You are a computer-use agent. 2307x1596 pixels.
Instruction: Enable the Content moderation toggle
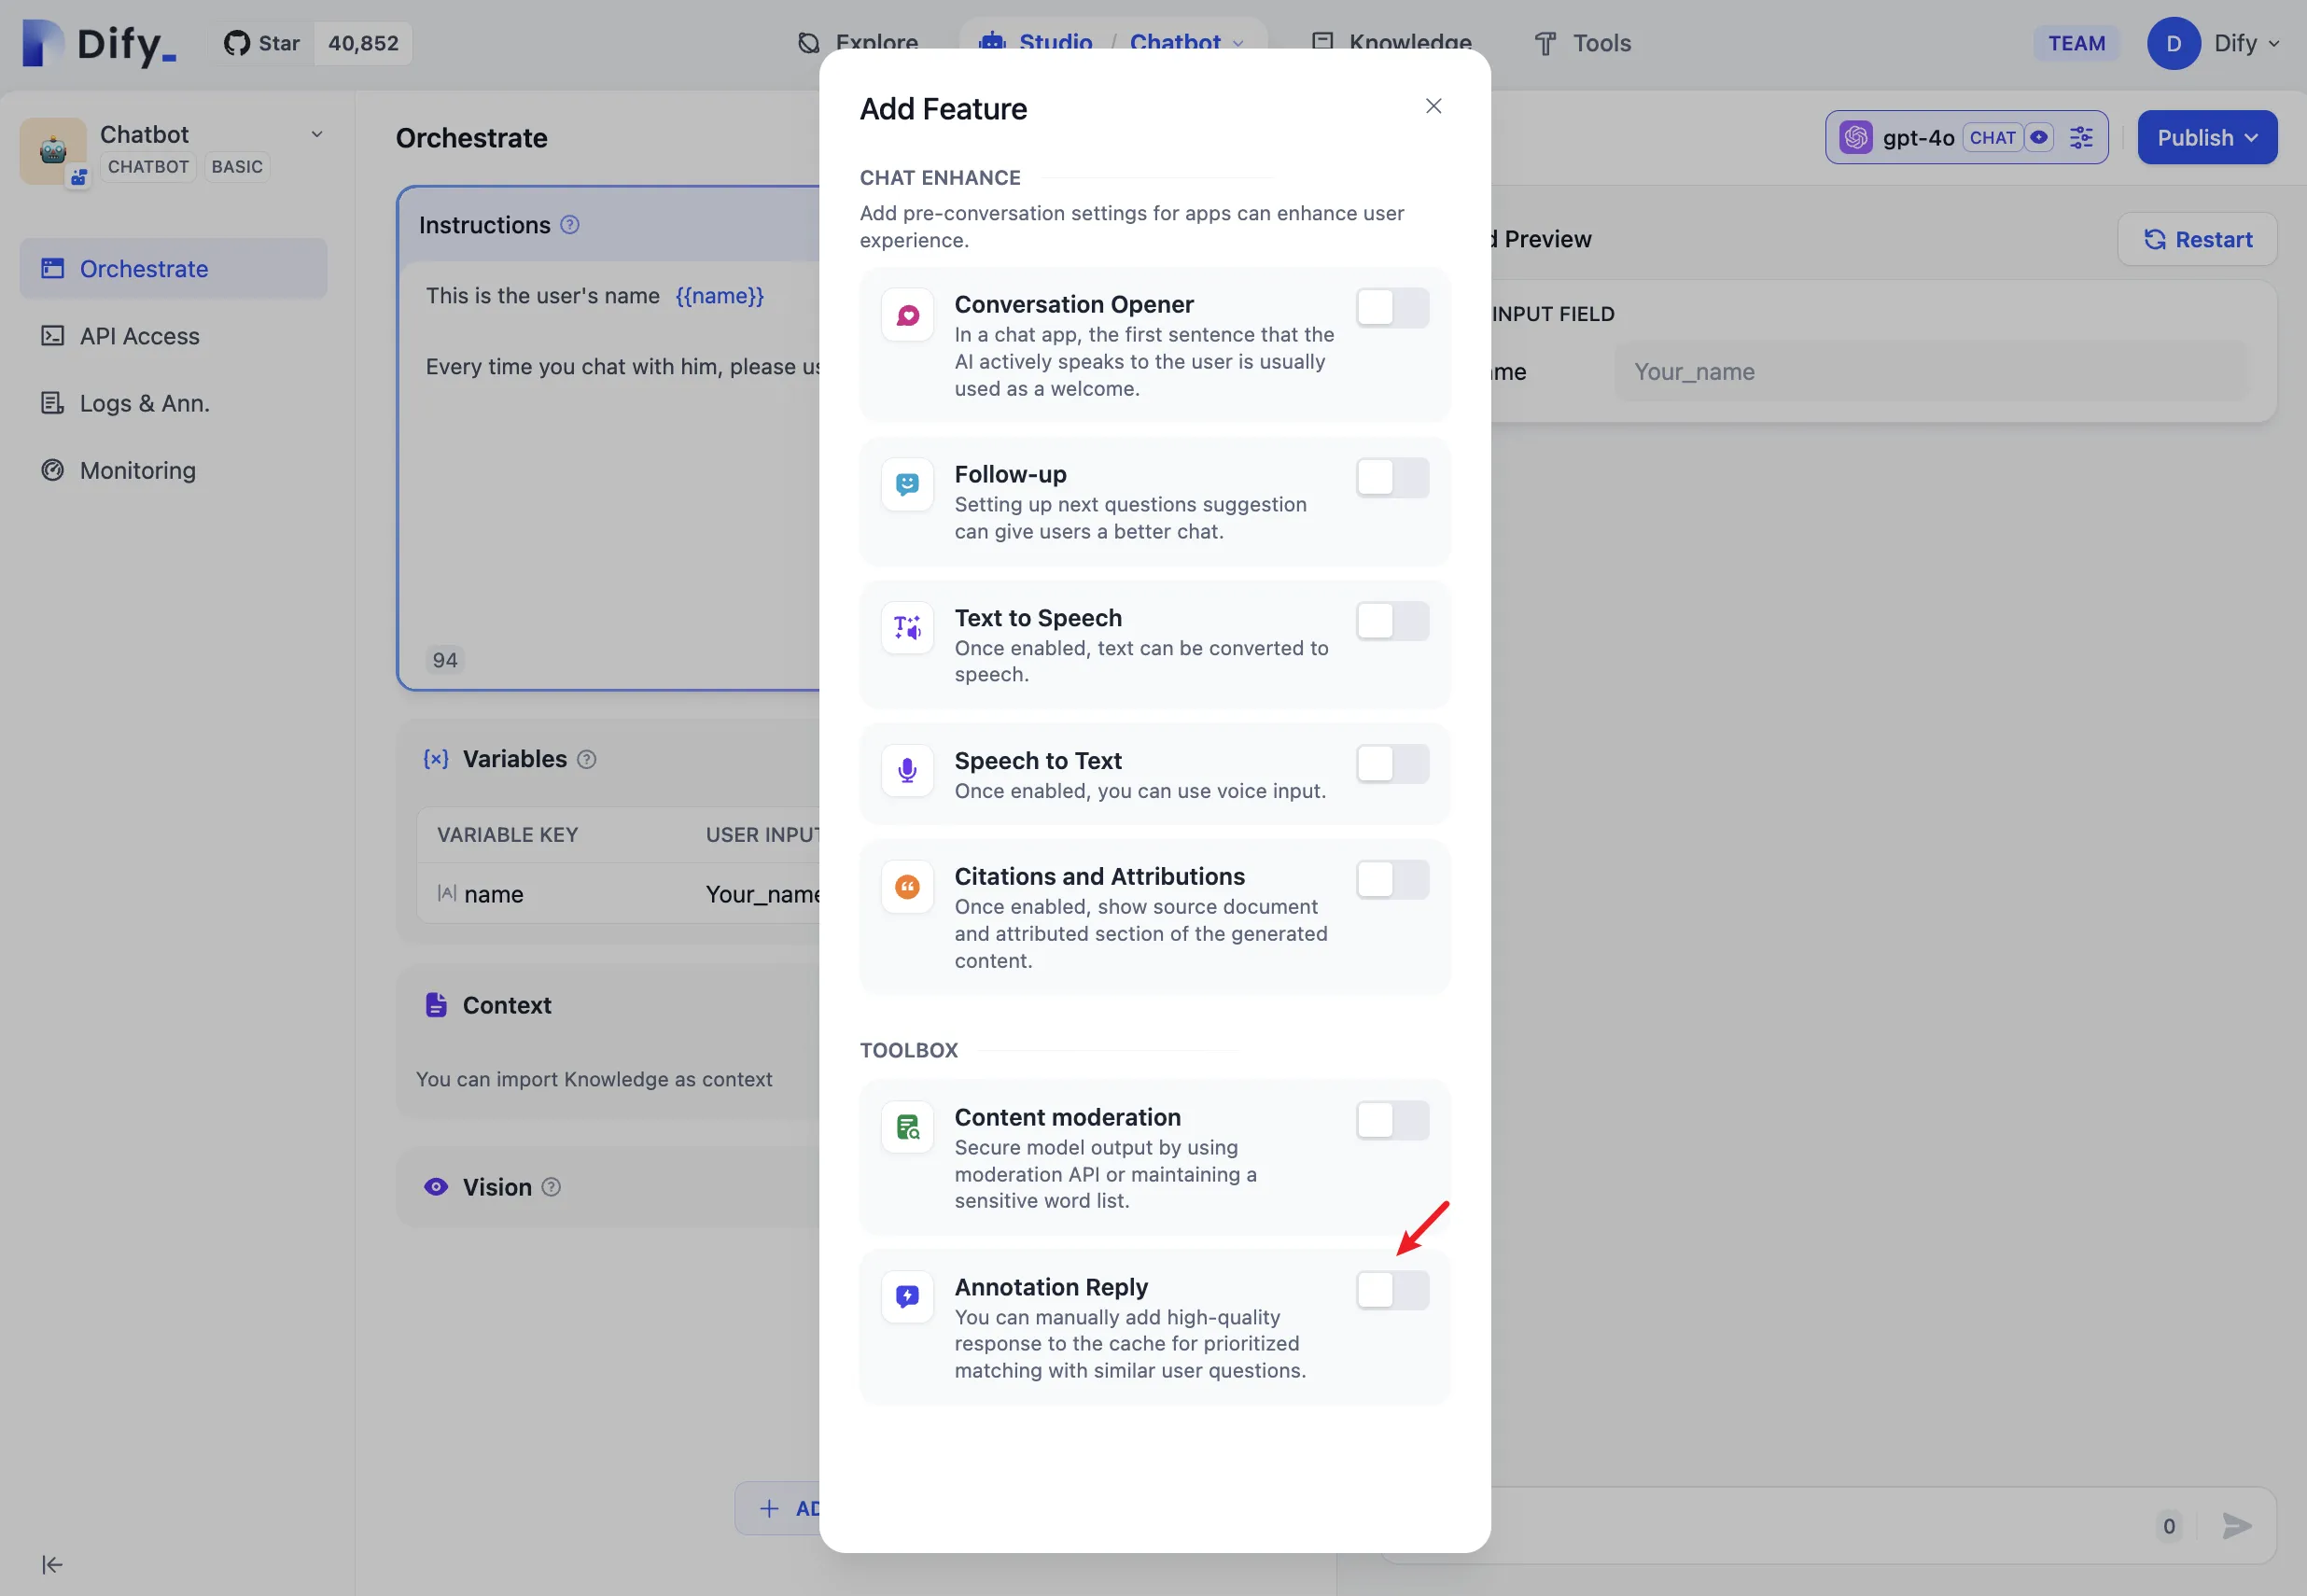click(1392, 1120)
